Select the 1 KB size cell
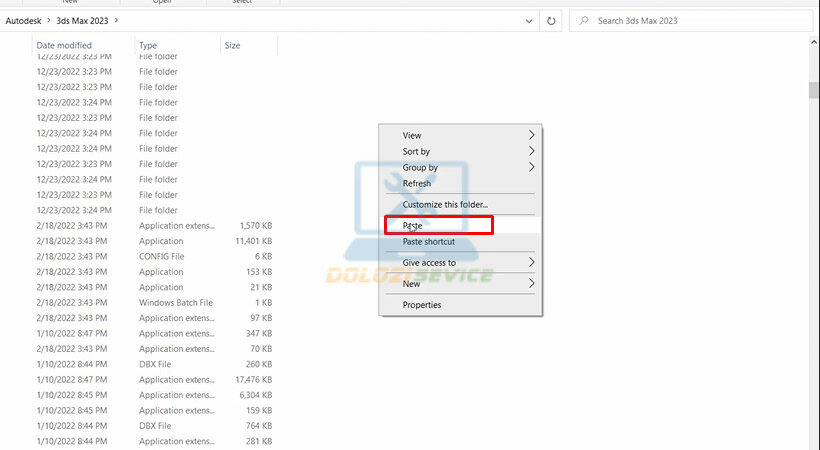The width and height of the screenshot is (820, 450). pos(264,302)
